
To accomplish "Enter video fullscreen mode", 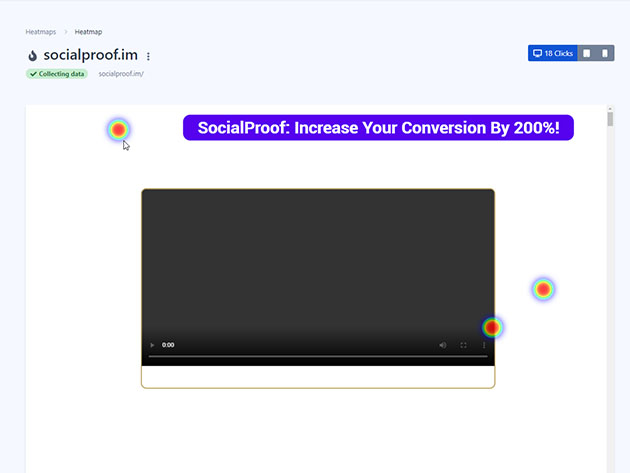I will pyautogui.click(x=463, y=345).
